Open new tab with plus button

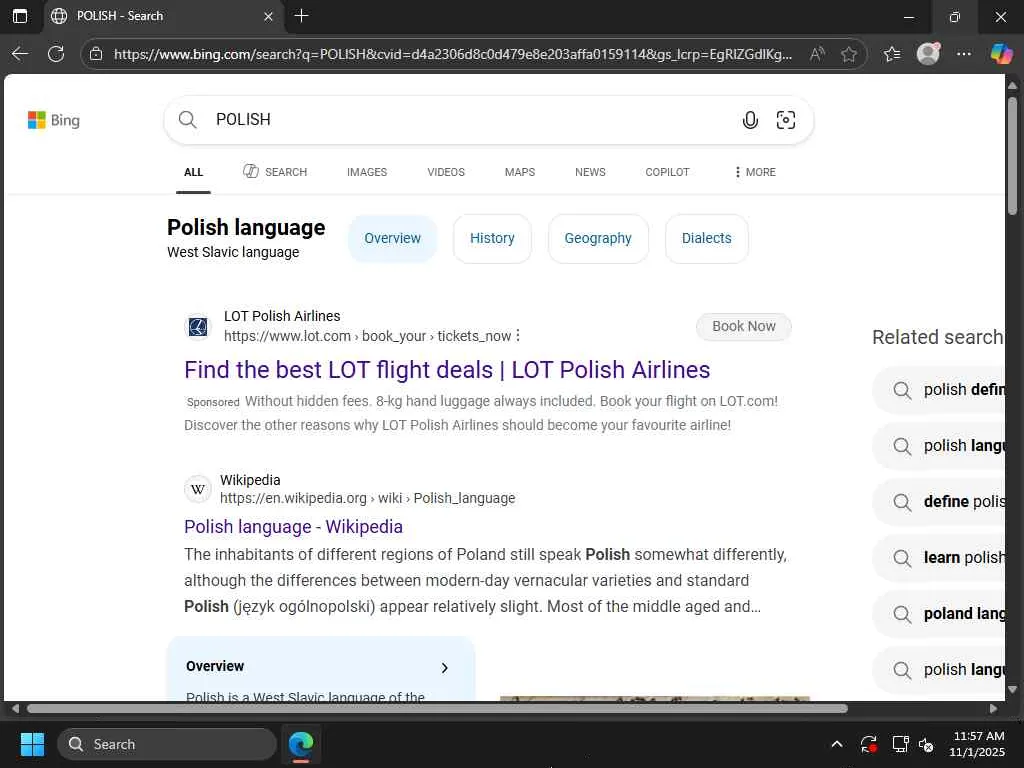click(x=301, y=16)
